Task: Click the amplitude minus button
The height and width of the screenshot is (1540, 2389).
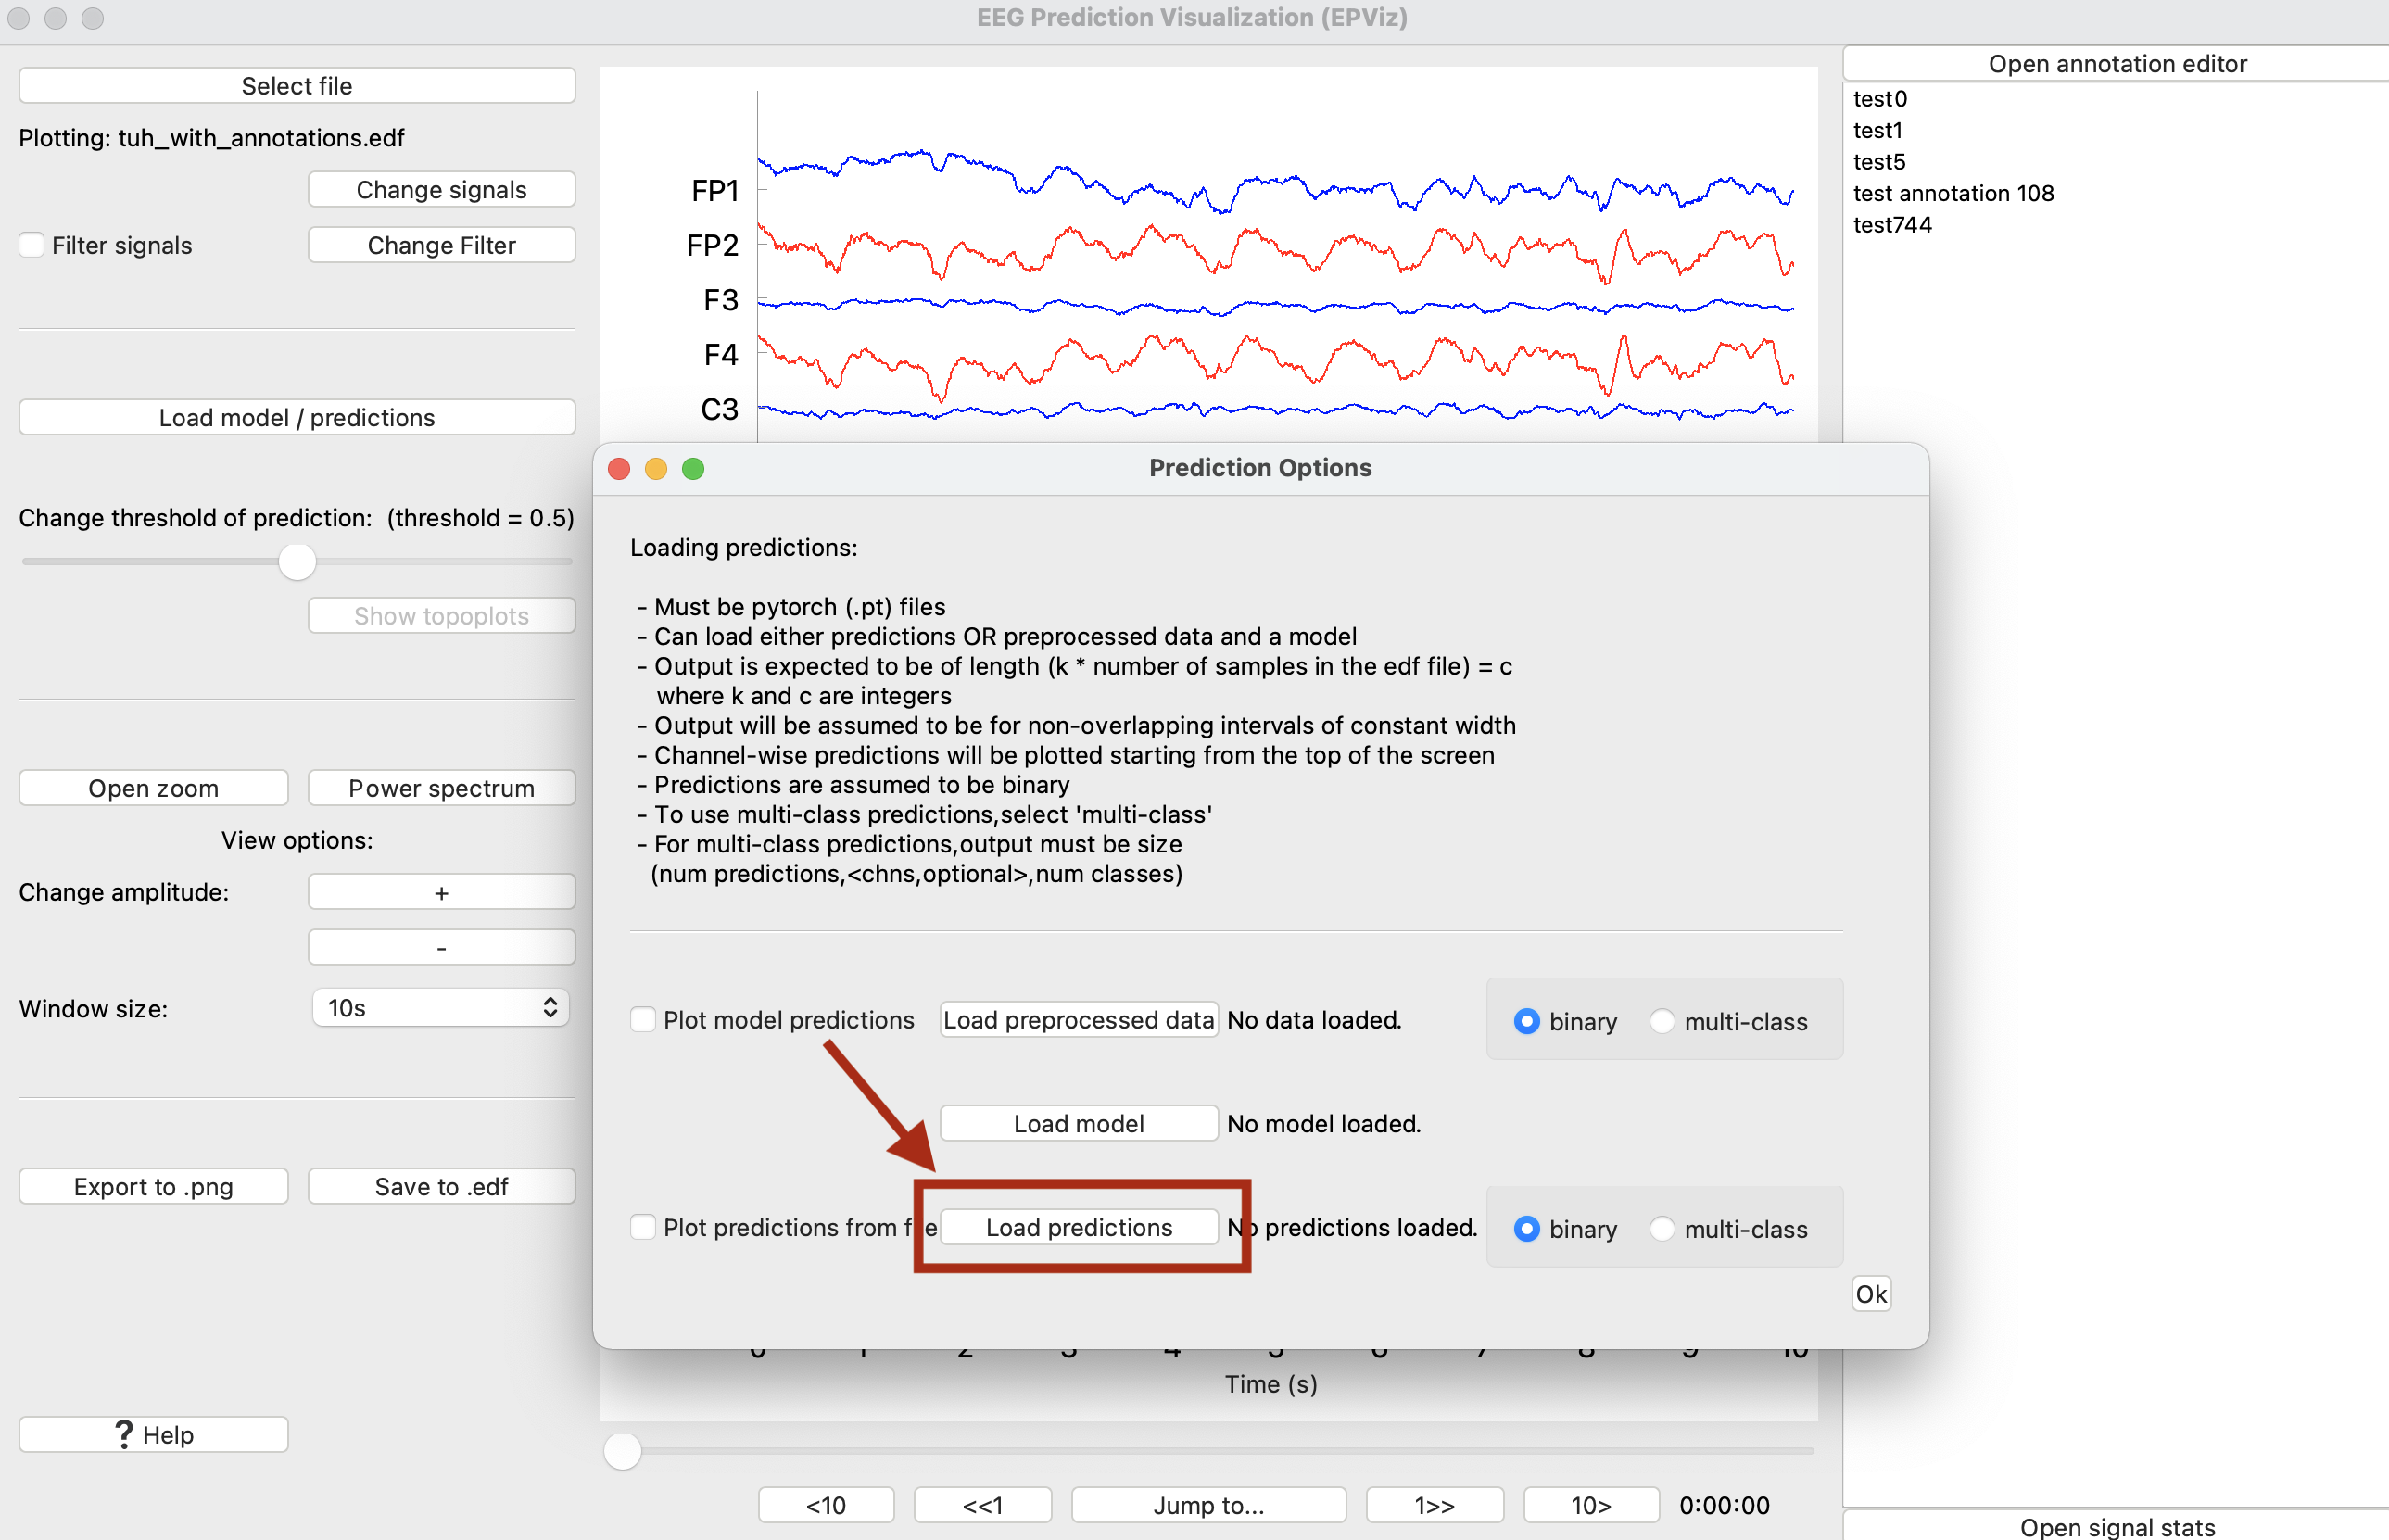Action: point(441,947)
